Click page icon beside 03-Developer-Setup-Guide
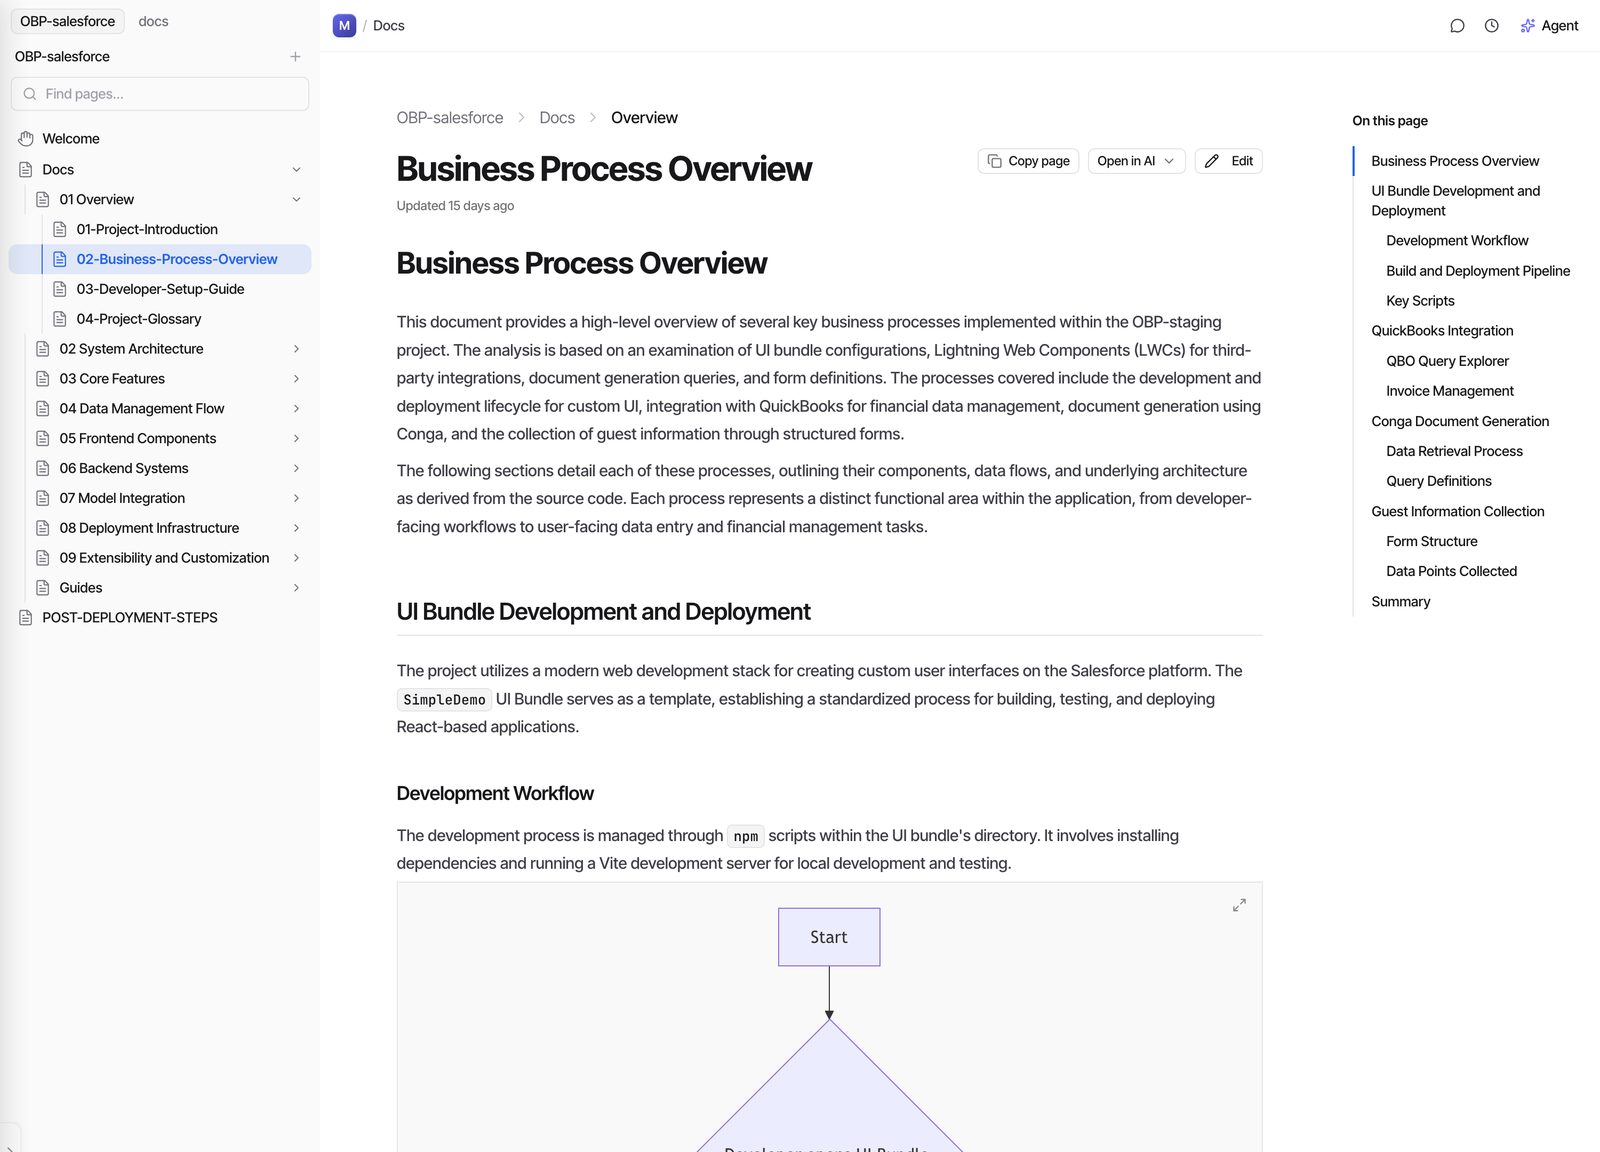Viewport: 1600px width, 1152px height. coord(60,289)
